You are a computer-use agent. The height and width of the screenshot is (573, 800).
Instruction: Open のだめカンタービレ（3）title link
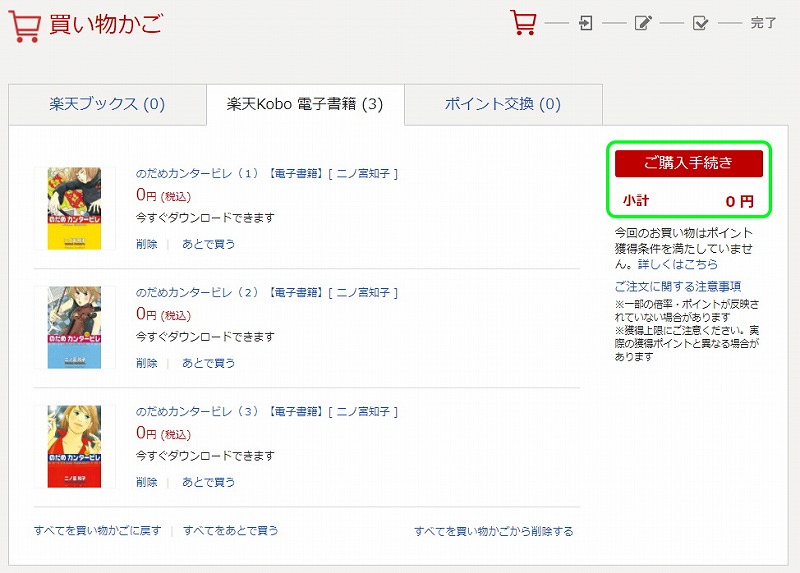pyautogui.click(x=267, y=411)
